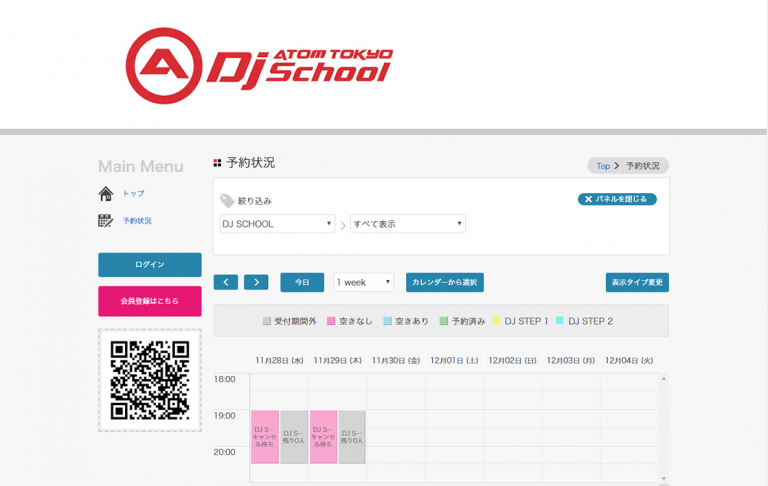Click the green 予約済み legend swatch
Image resolution: width=768 pixels, height=486 pixels.
coord(444,321)
